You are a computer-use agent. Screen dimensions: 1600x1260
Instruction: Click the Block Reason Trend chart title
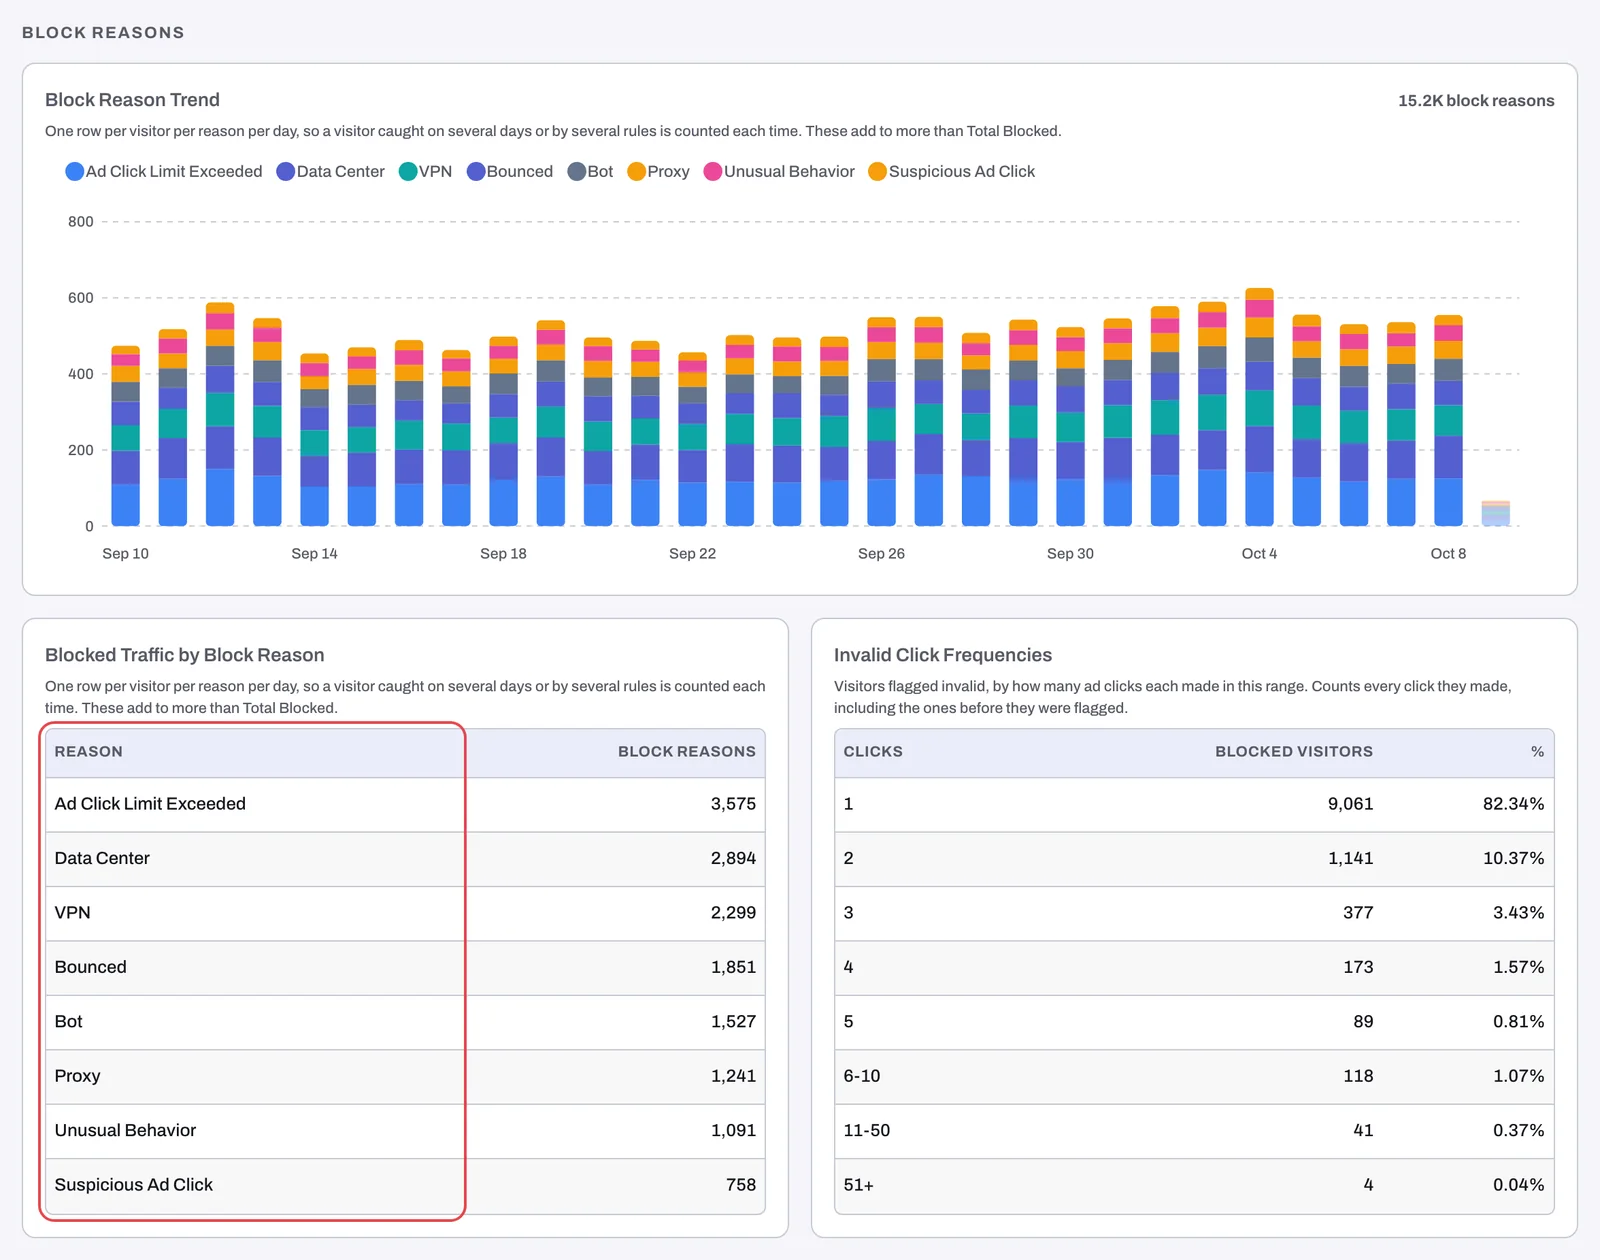(x=132, y=100)
